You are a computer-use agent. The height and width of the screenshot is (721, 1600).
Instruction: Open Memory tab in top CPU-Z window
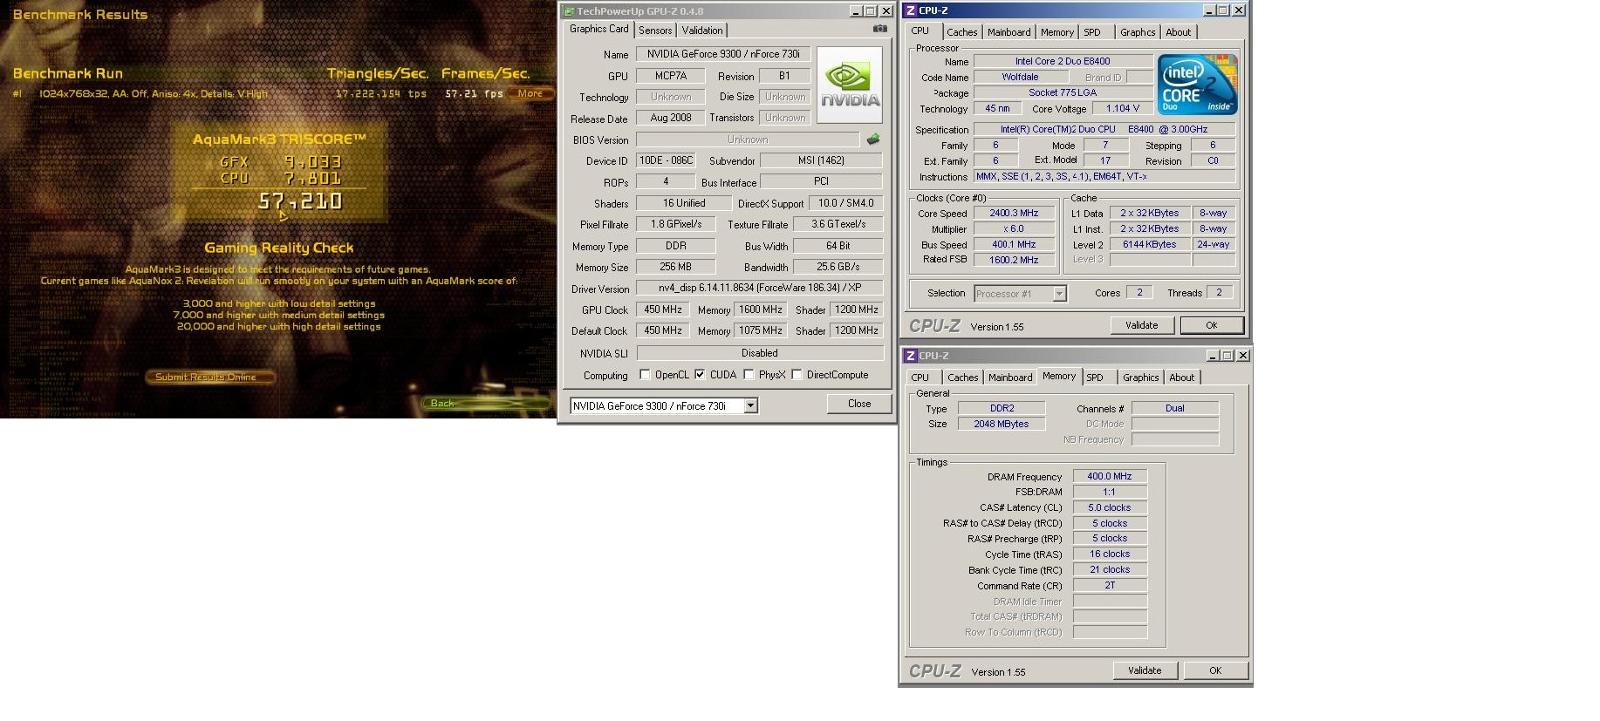[x=1057, y=32]
